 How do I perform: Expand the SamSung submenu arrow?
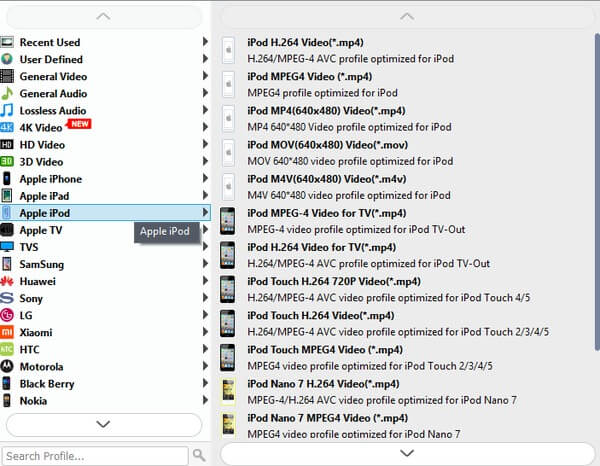205,264
